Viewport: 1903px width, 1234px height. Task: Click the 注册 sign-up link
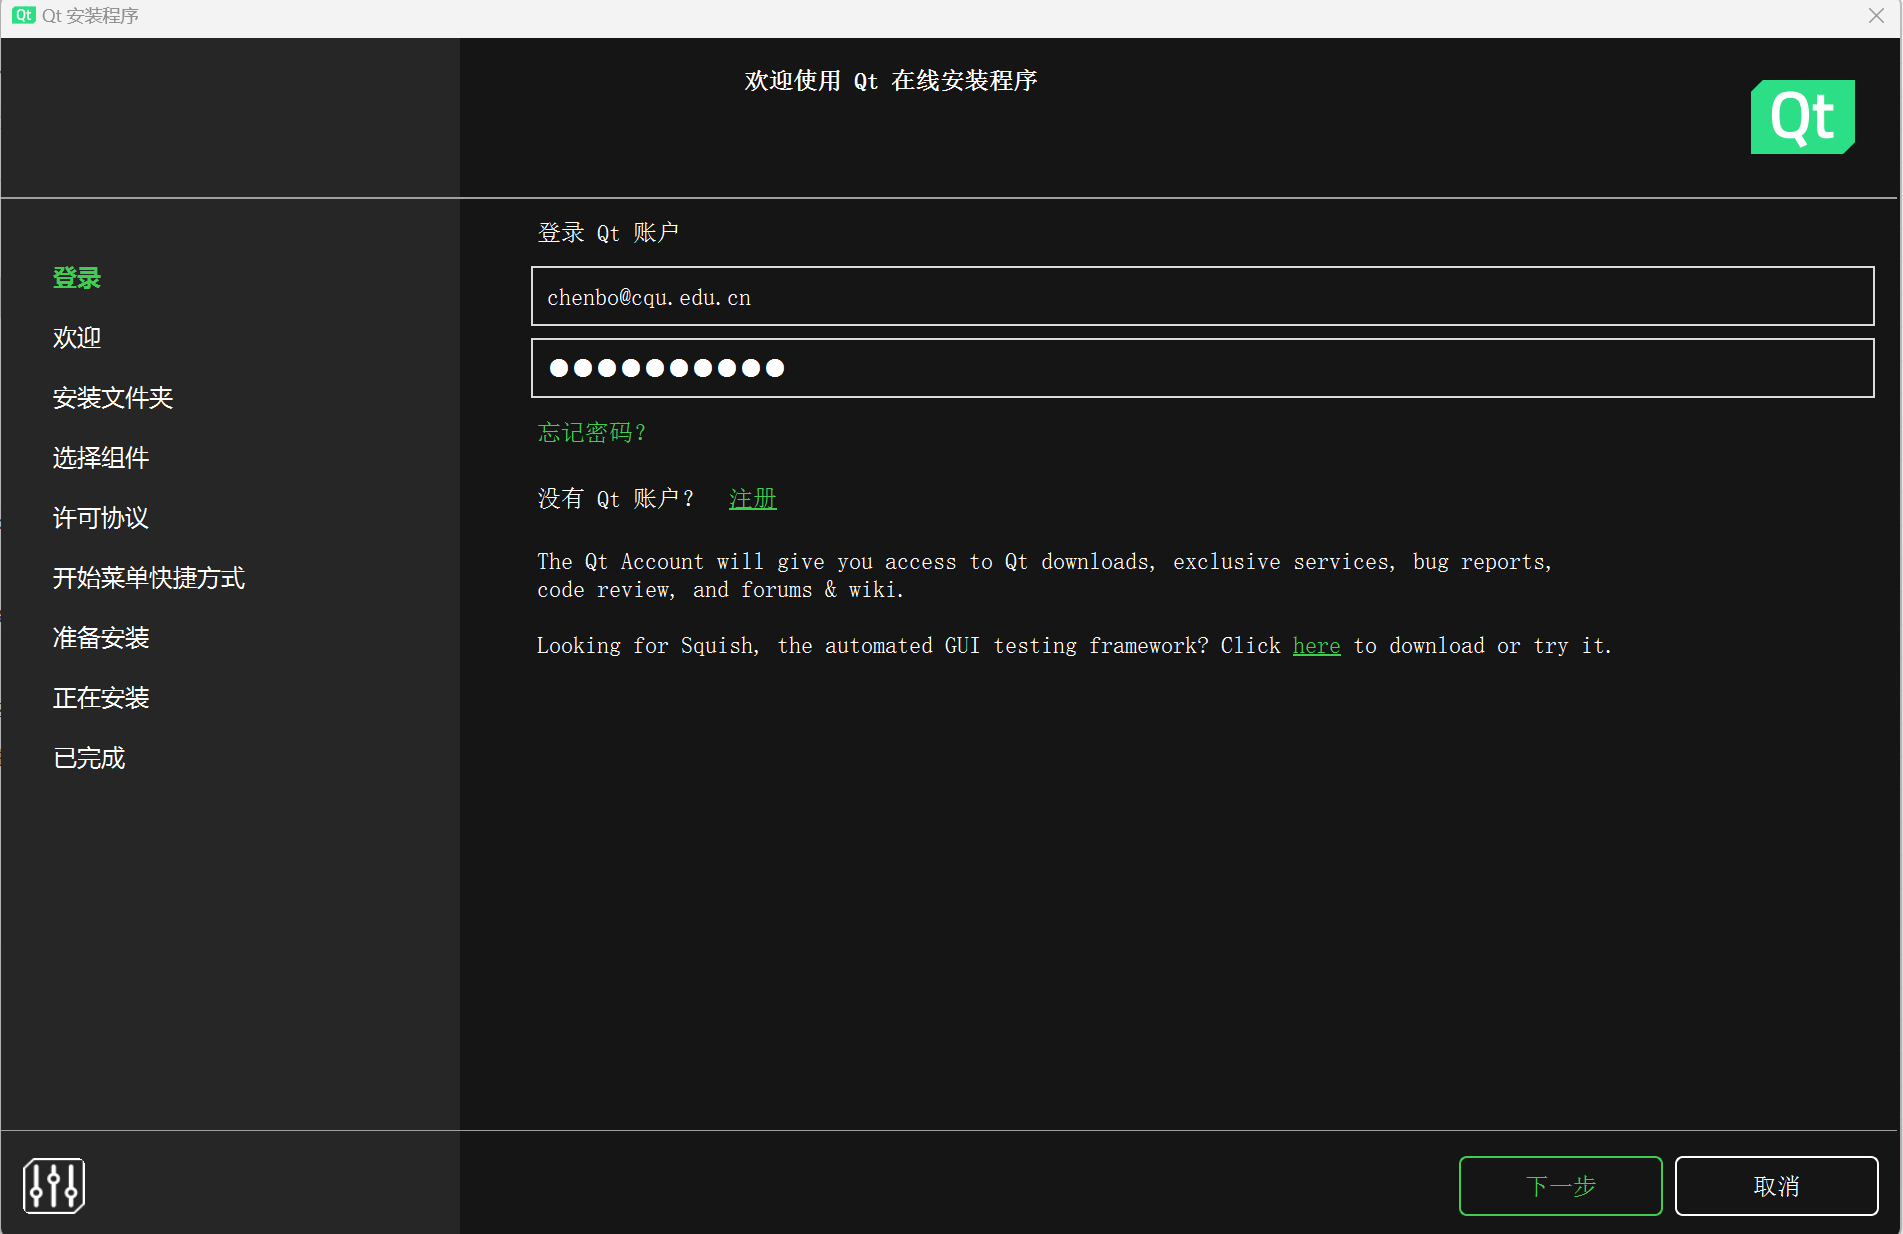753,498
